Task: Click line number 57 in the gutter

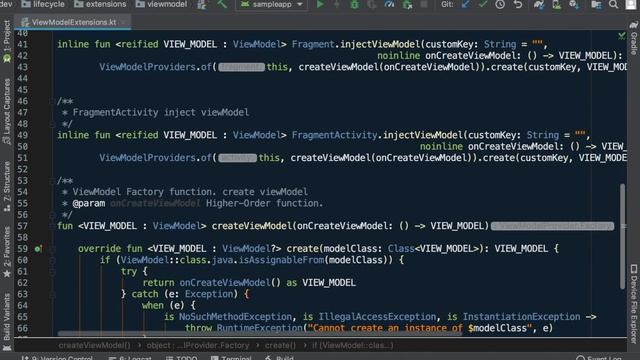Action: pyautogui.click(x=23, y=226)
